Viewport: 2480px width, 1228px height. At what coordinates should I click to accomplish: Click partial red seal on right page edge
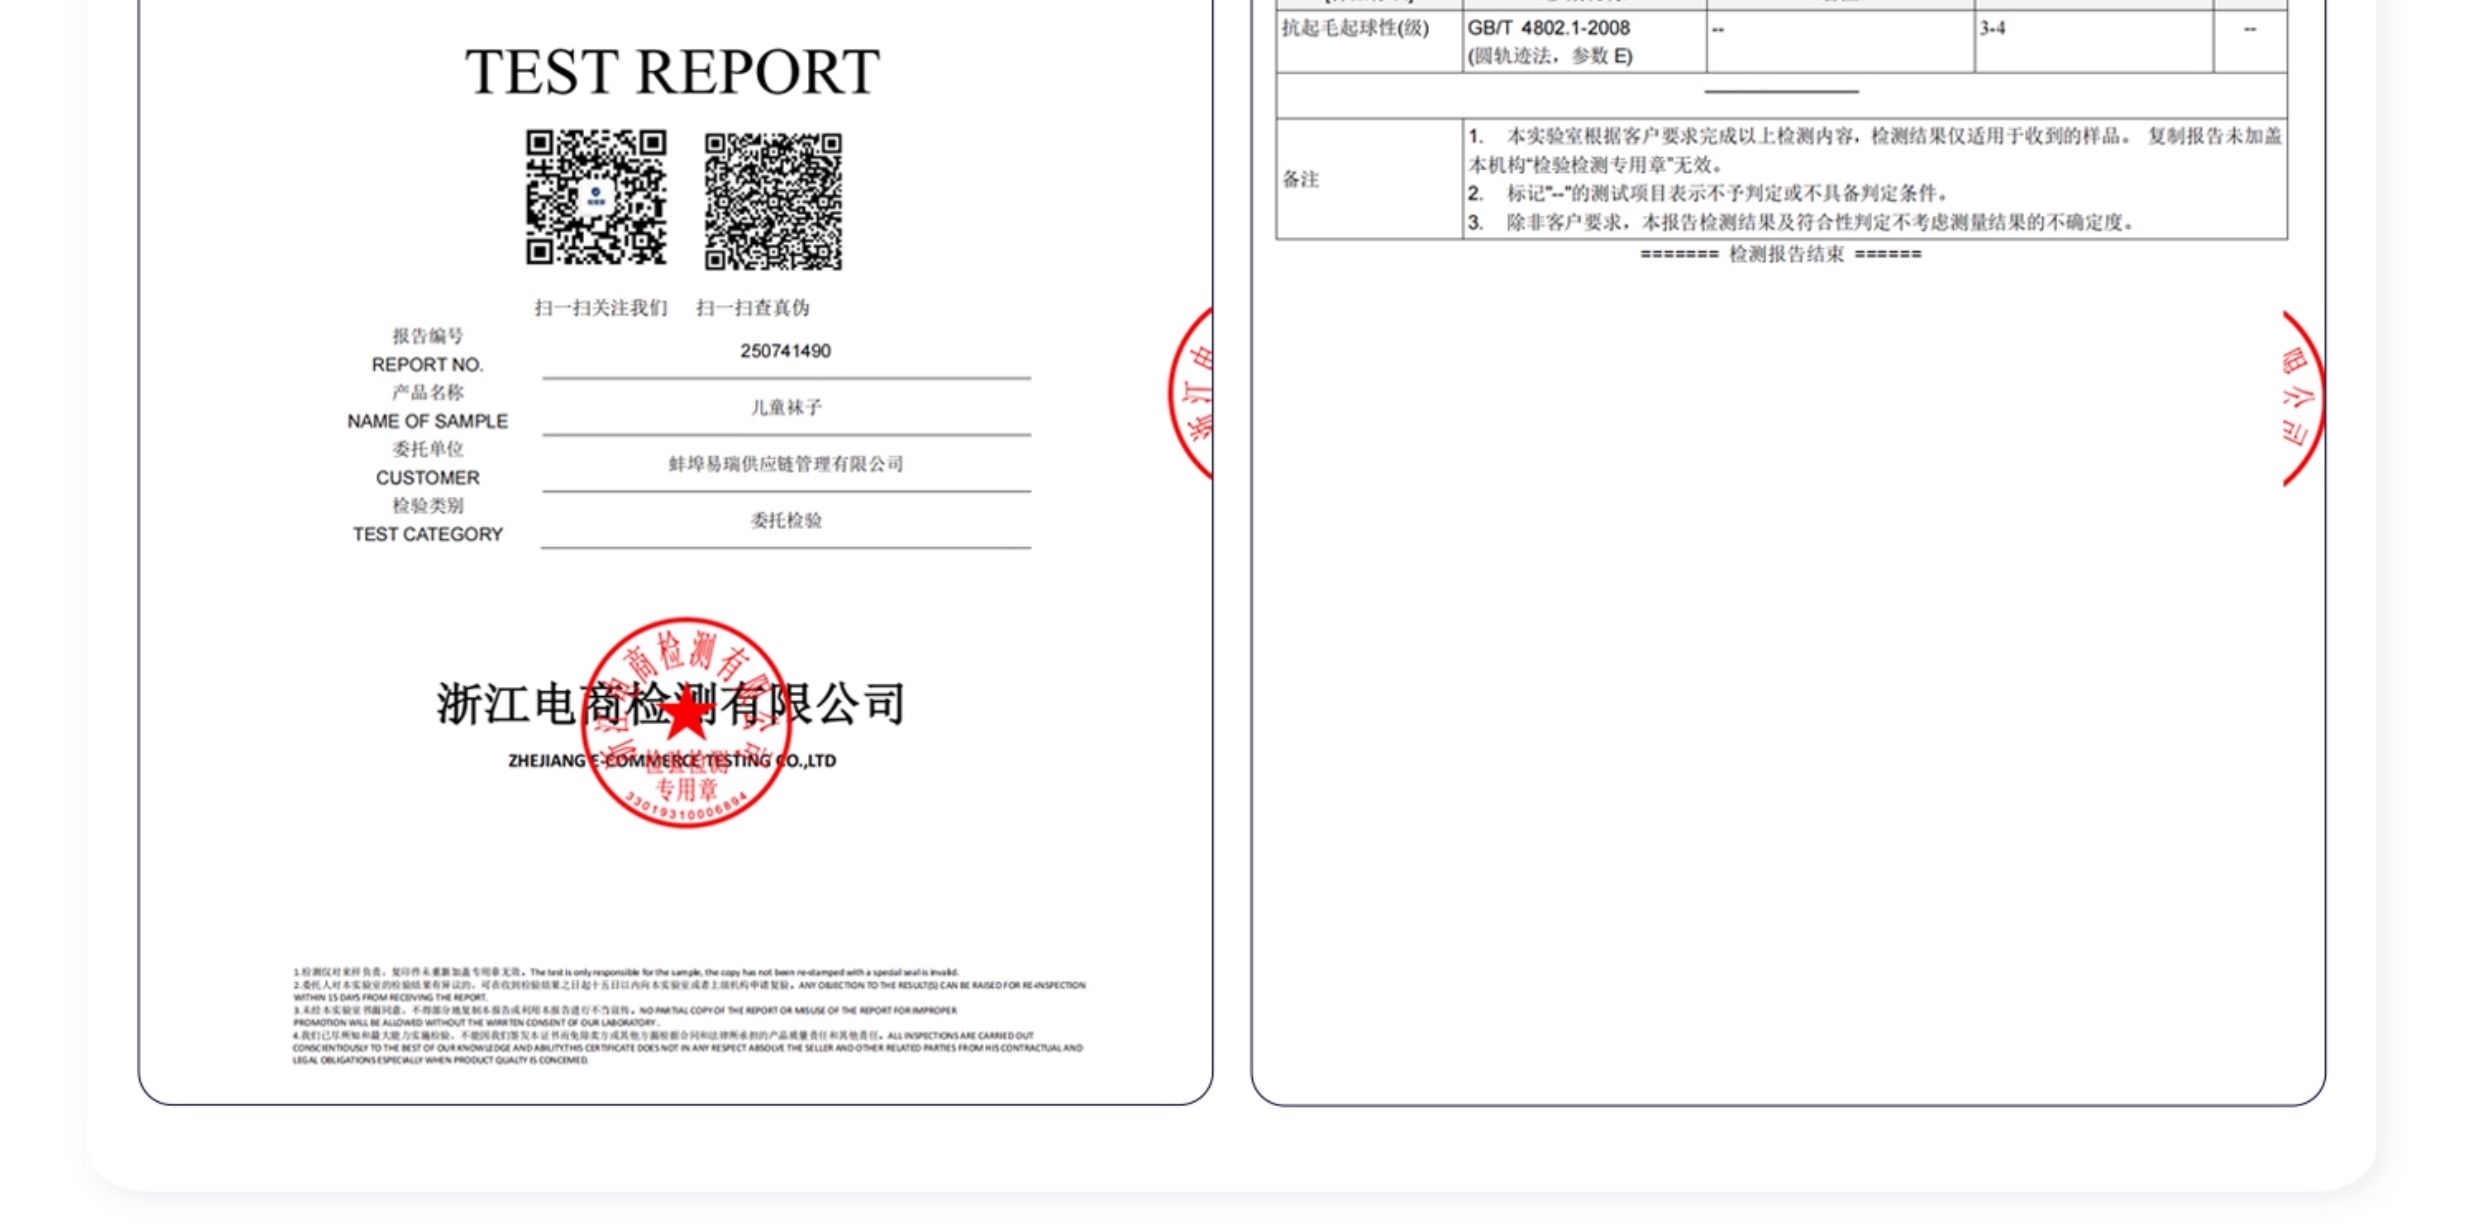[x=2302, y=398]
